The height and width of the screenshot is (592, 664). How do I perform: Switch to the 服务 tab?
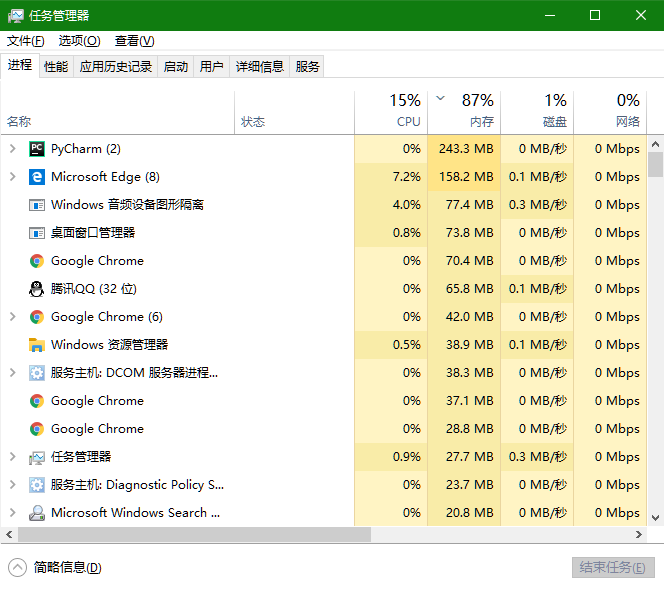point(307,66)
